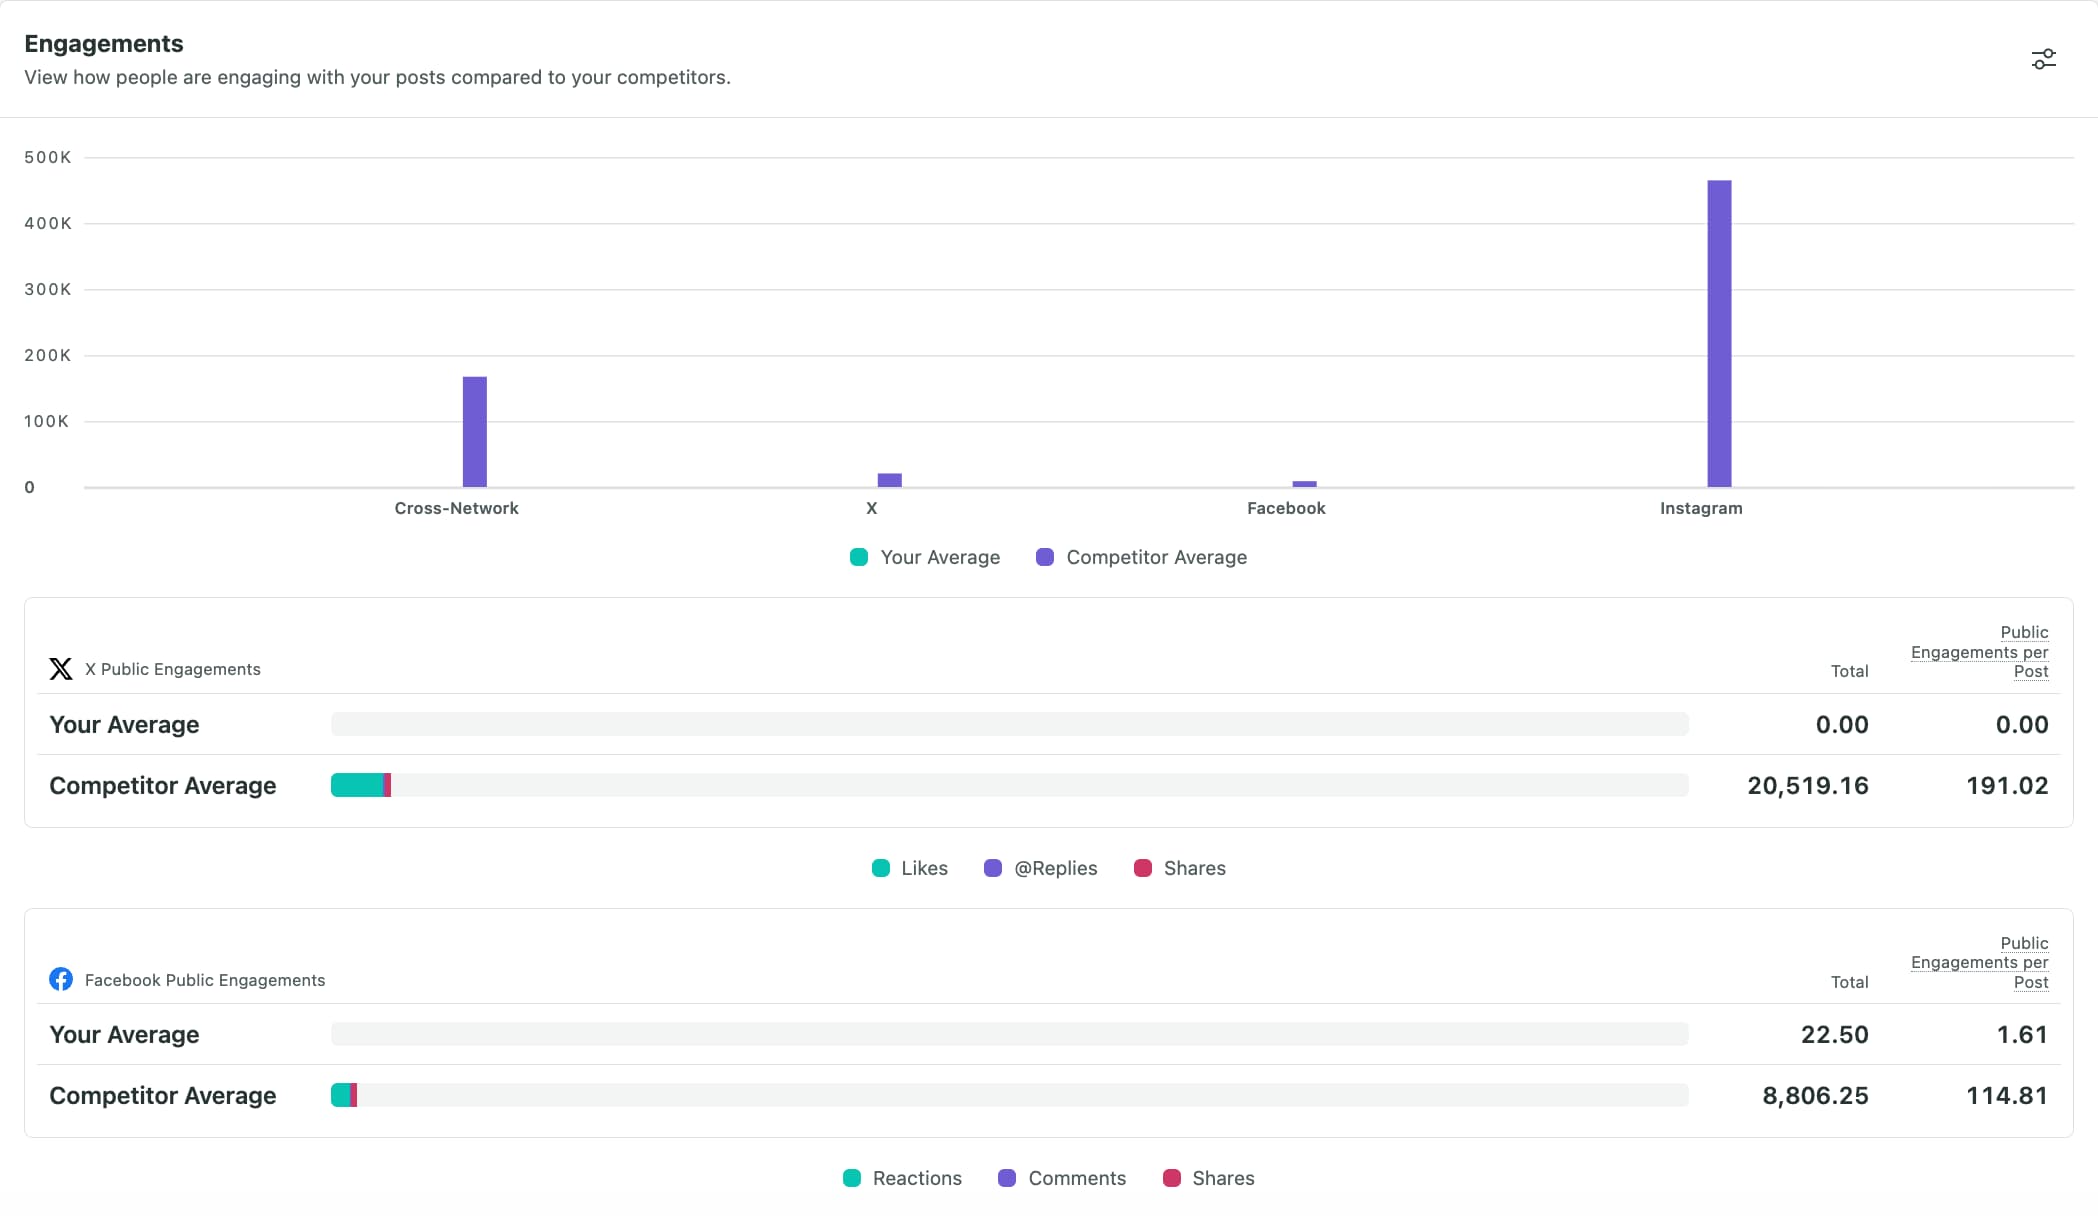Toggle Shares in the Facebook engagements legend
This screenshot has height=1216, width=2098.
[x=1170, y=1178]
